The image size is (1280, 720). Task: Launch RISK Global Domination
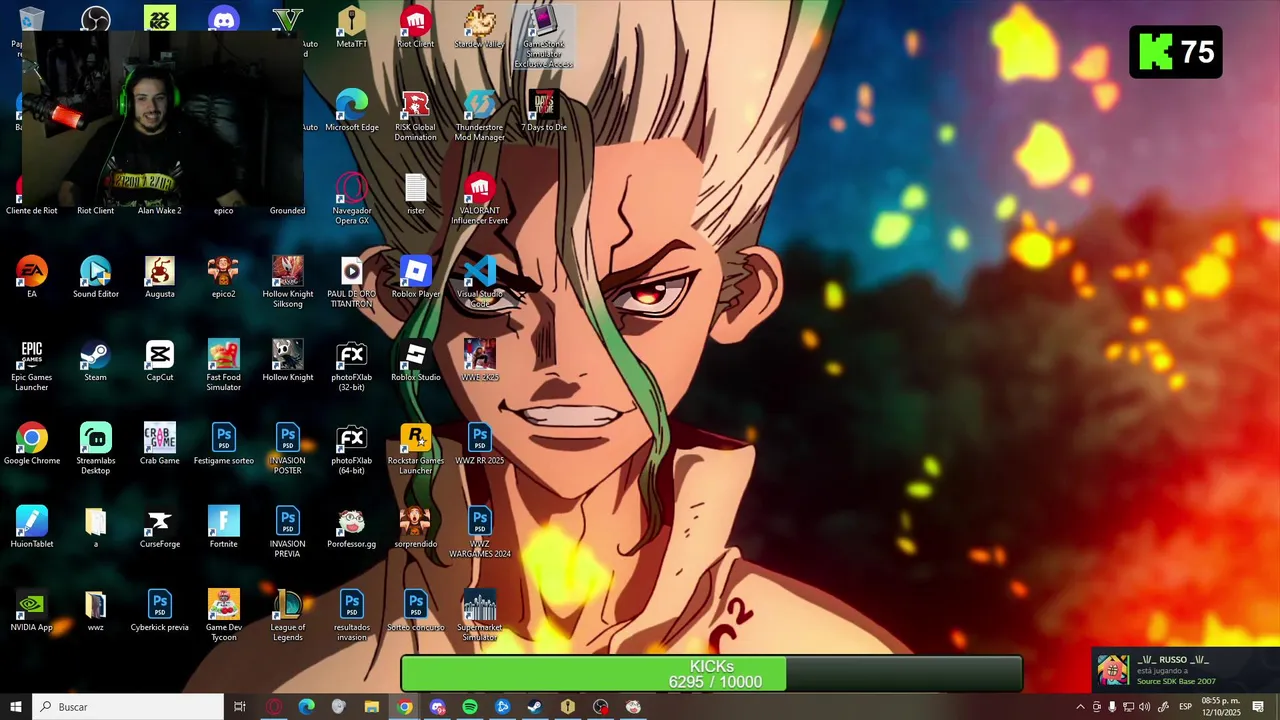[415, 116]
